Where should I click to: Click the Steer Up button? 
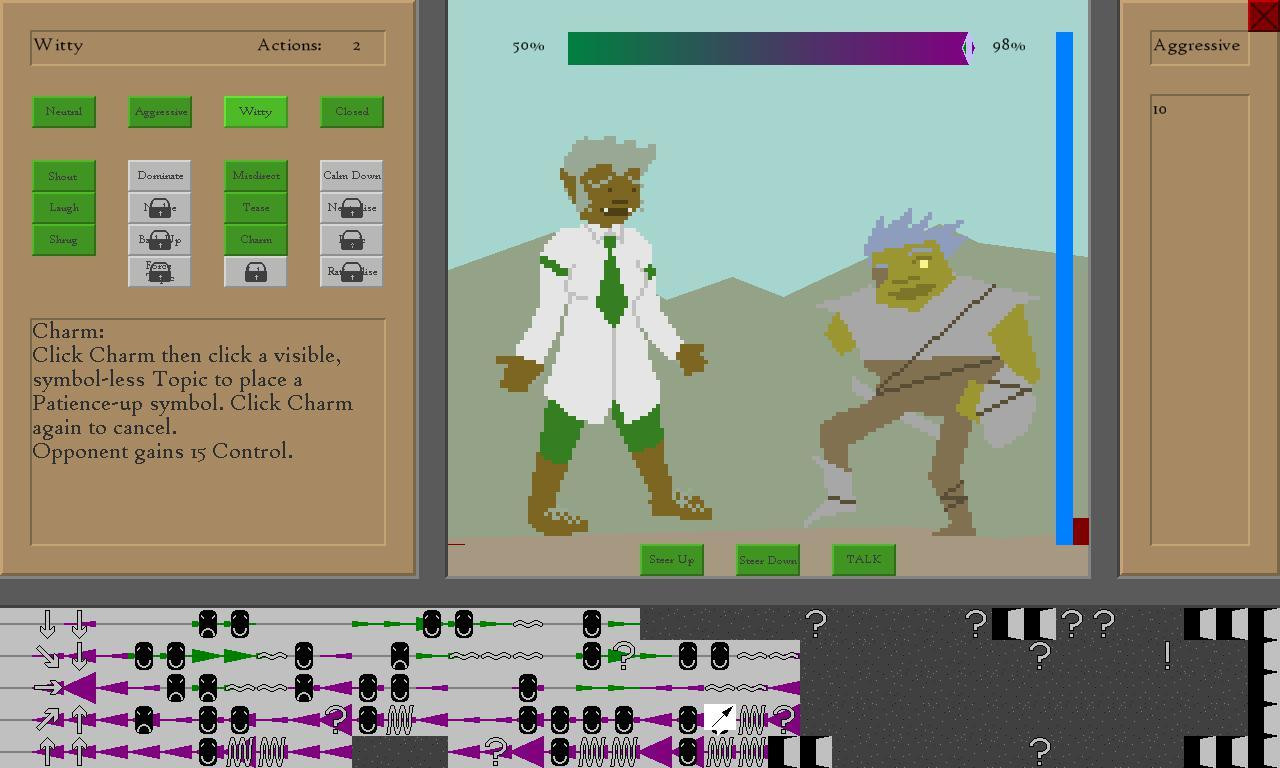point(672,560)
